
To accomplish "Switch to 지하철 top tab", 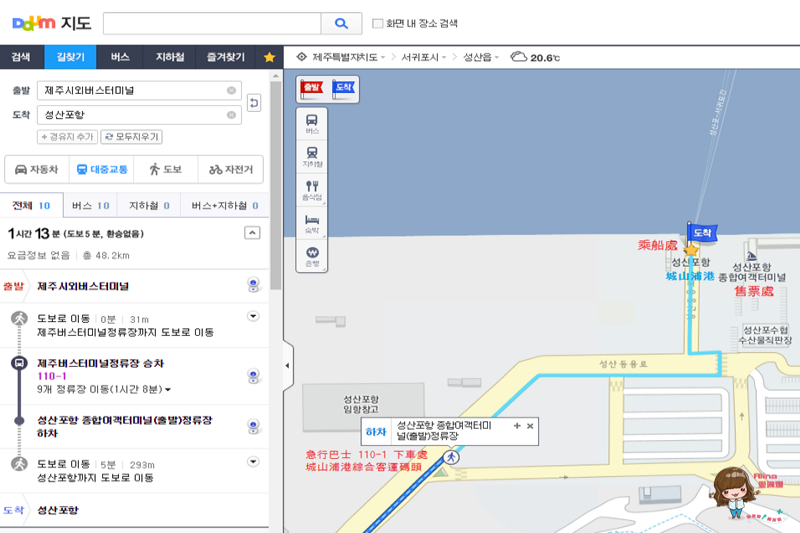I will [170, 57].
